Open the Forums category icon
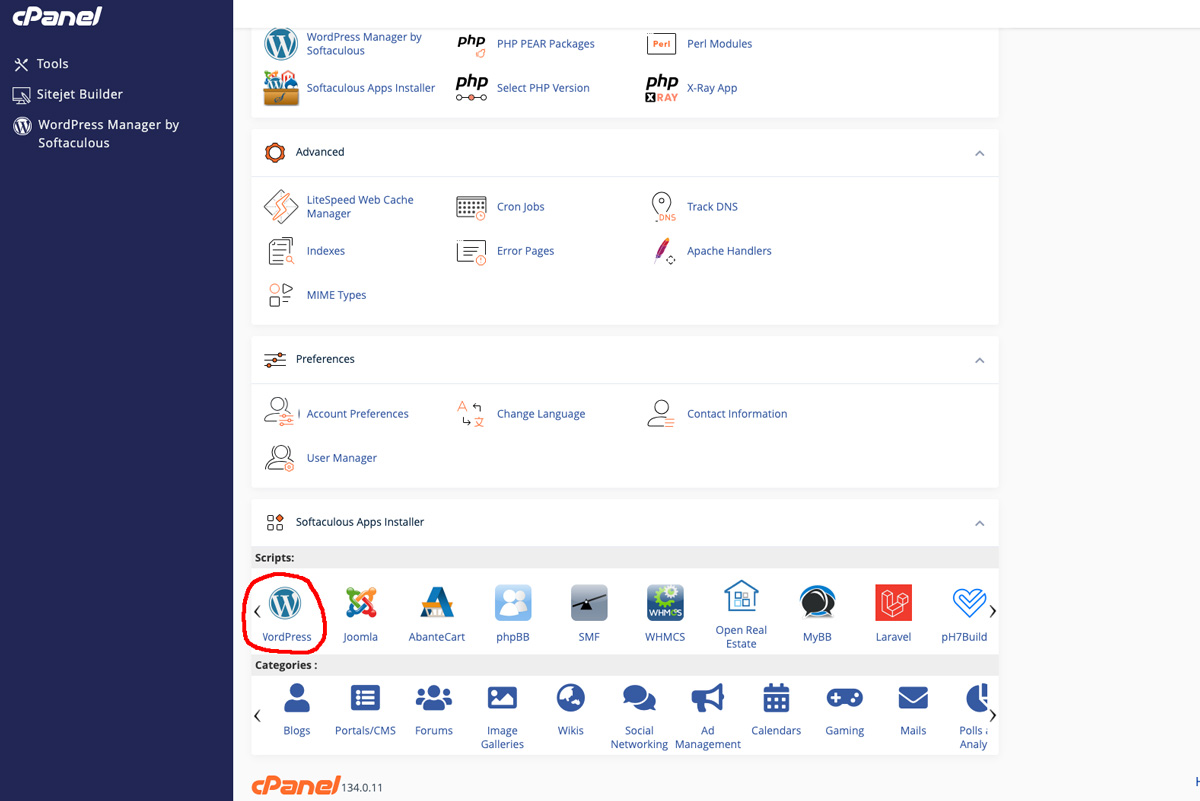The height and width of the screenshot is (801, 1200). [434, 697]
